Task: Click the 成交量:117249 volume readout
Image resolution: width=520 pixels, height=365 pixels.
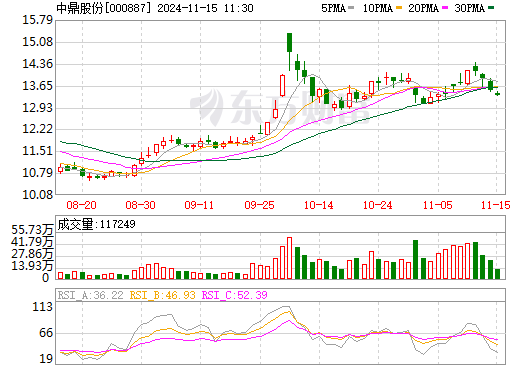Action: pyautogui.click(x=96, y=224)
